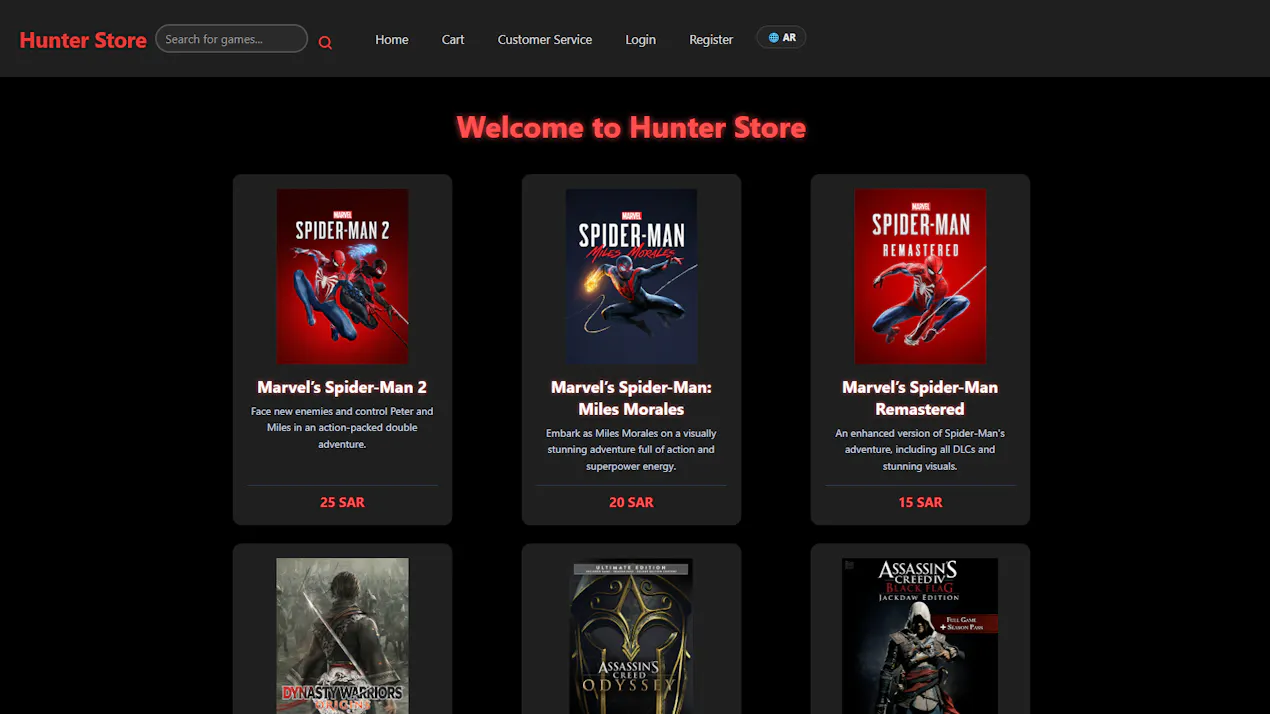Click description 'Embark as Miles Morales'
The height and width of the screenshot is (714, 1270).
[x=631, y=449]
